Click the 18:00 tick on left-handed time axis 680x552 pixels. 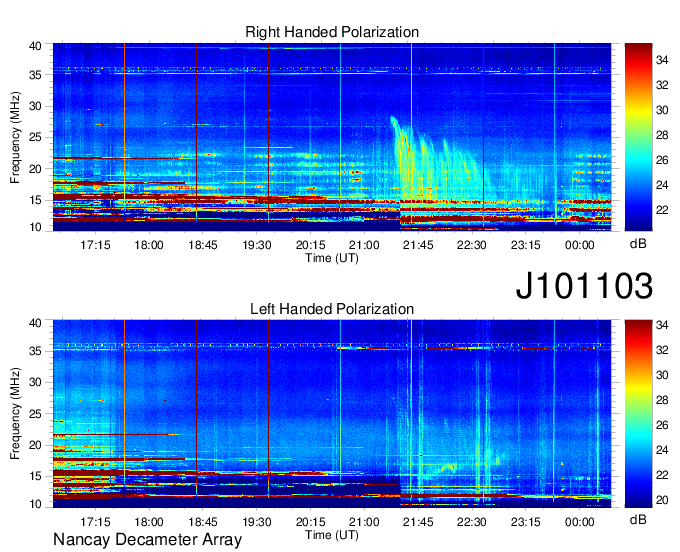[149, 522]
